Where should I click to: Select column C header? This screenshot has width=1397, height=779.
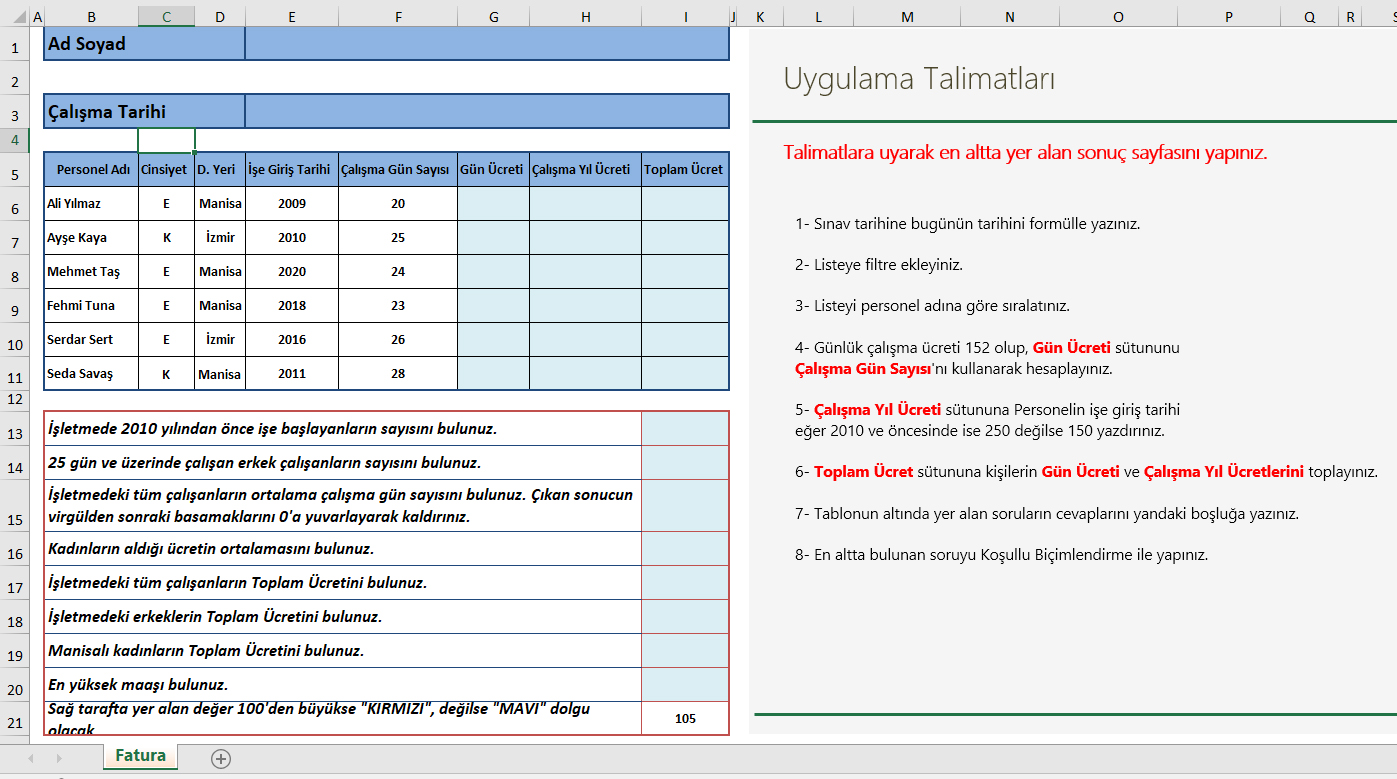[x=166, y=17]
